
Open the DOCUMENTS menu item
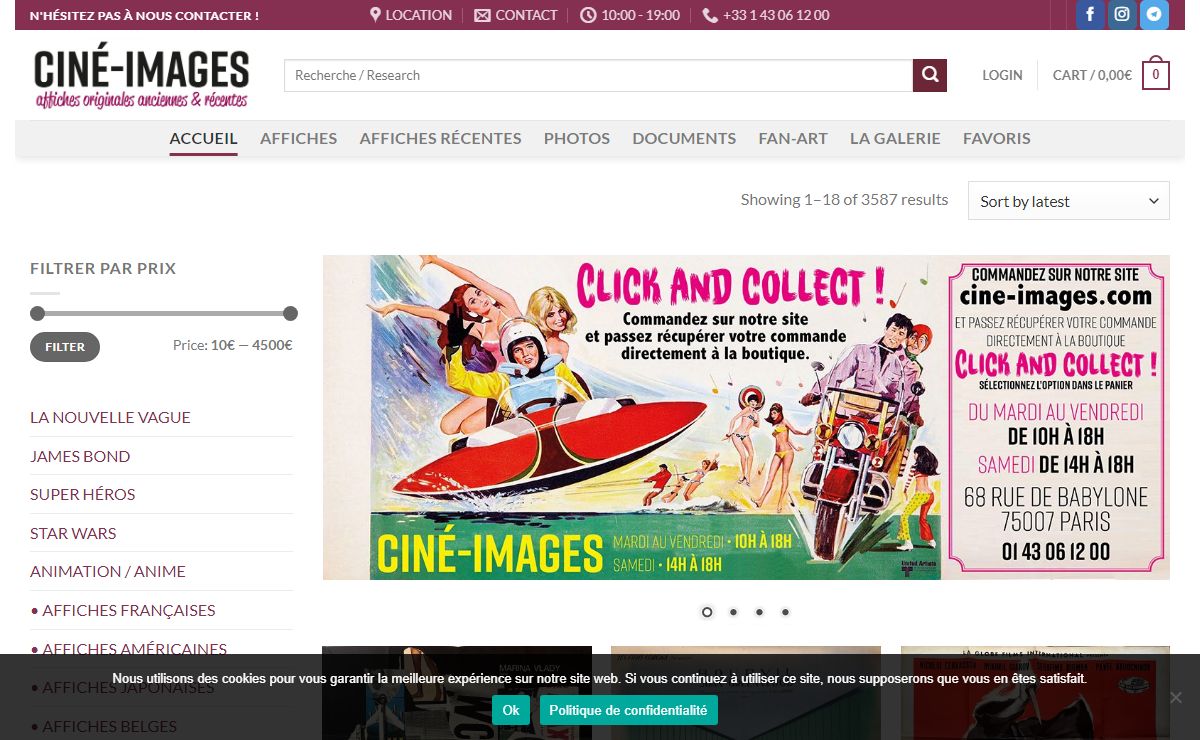[684, 139]
